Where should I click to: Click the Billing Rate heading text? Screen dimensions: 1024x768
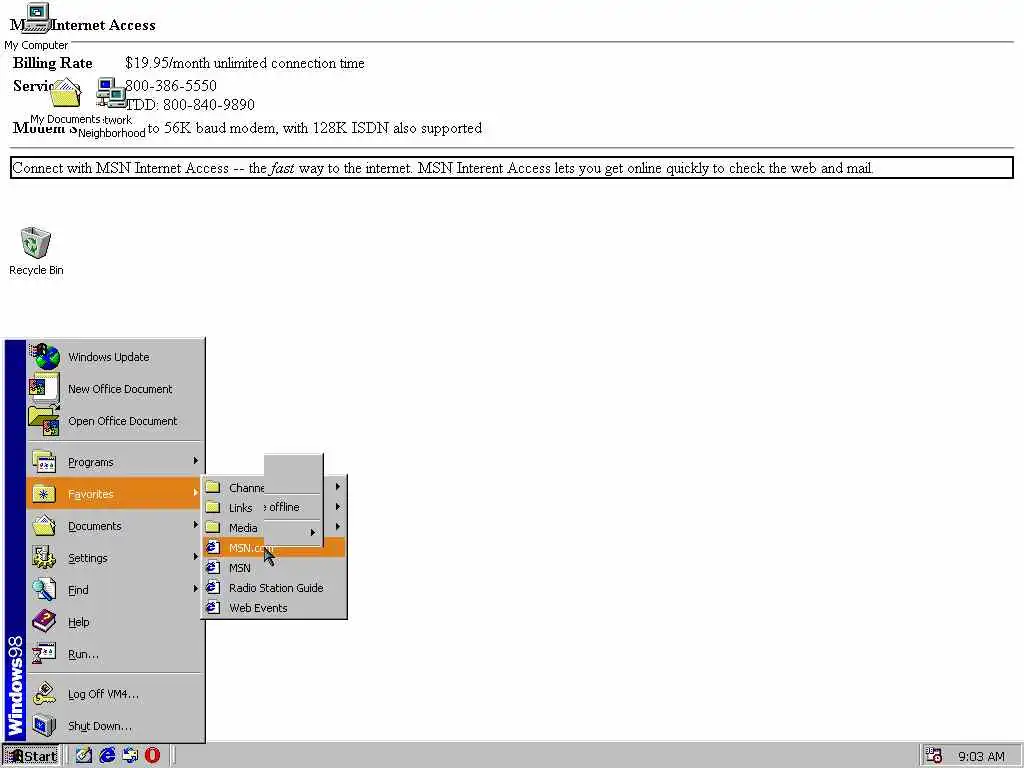pyautogui.click(x=53, y=63)
